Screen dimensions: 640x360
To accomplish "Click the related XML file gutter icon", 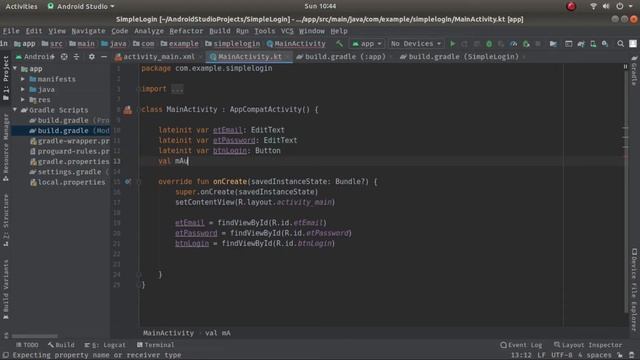I will click(128, 110).
